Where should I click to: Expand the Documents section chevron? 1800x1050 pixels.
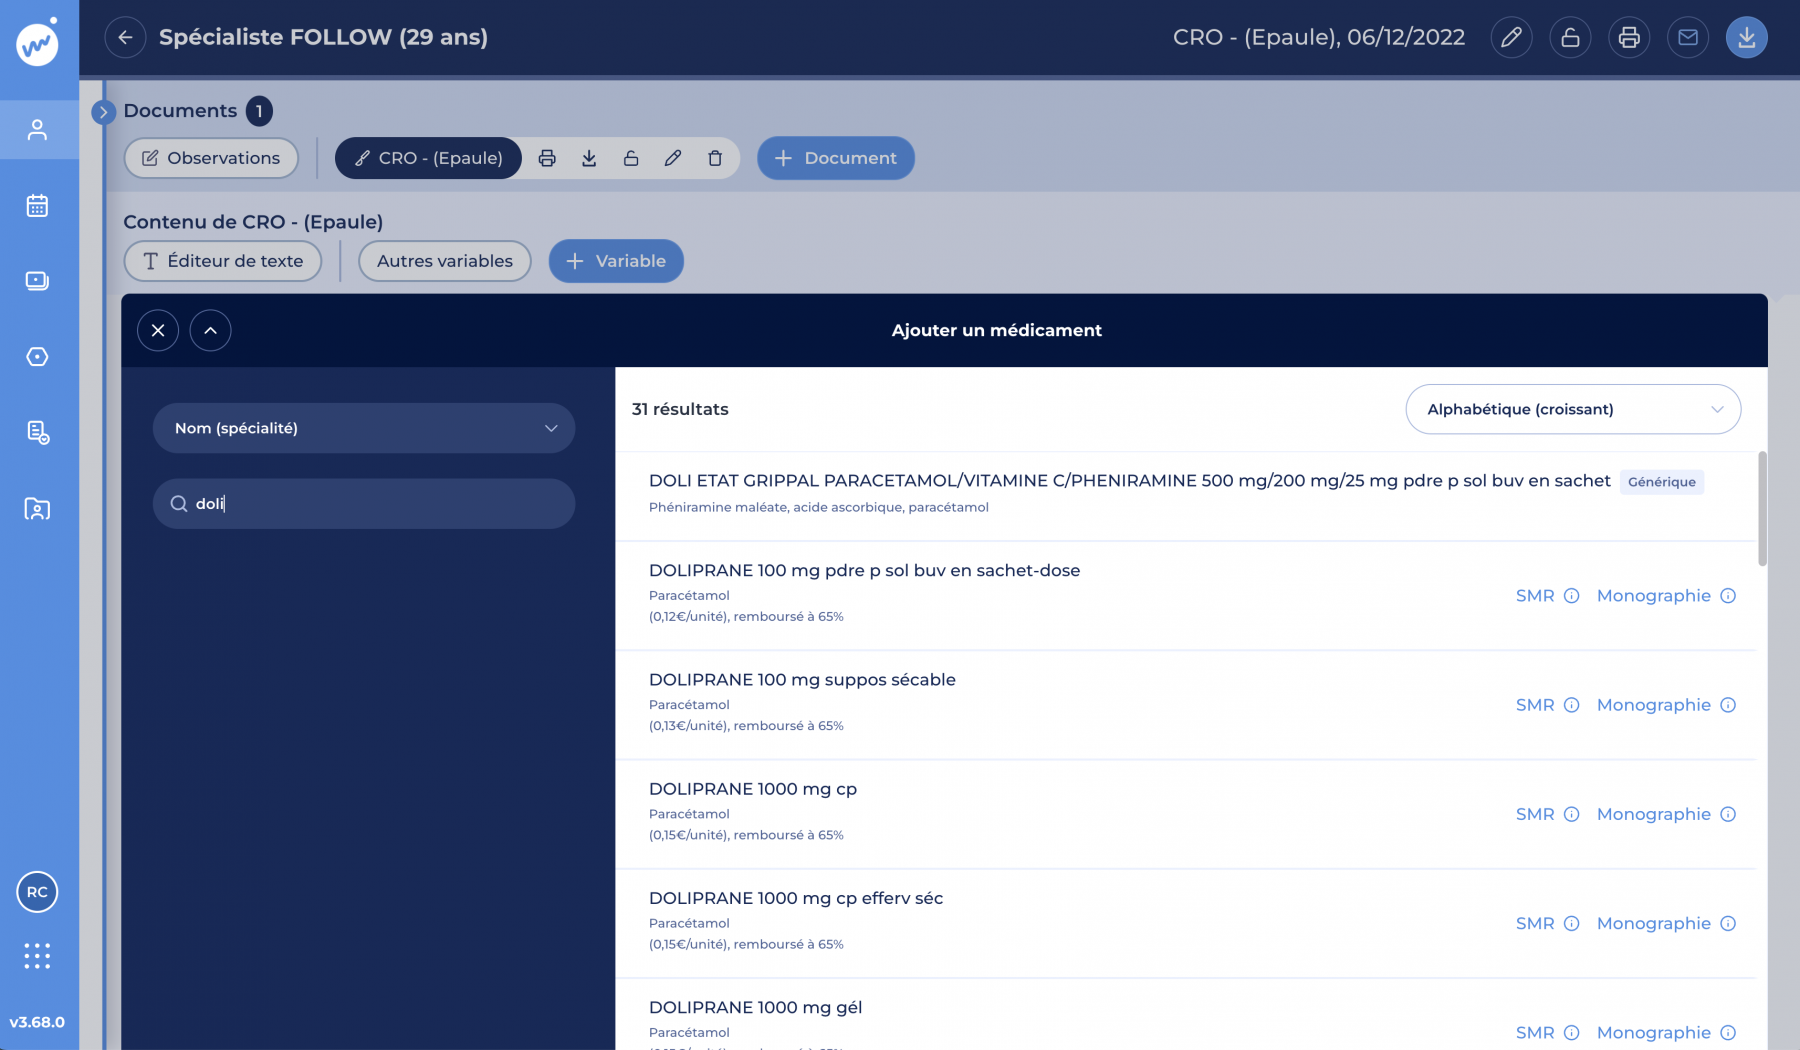click(103, 112)
